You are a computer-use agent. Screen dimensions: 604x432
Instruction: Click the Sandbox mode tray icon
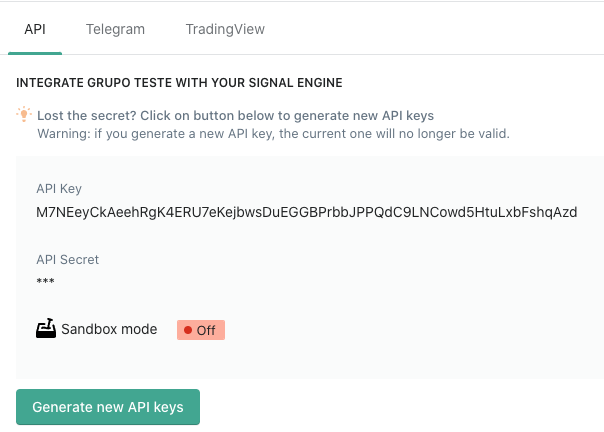click(46, 329)
